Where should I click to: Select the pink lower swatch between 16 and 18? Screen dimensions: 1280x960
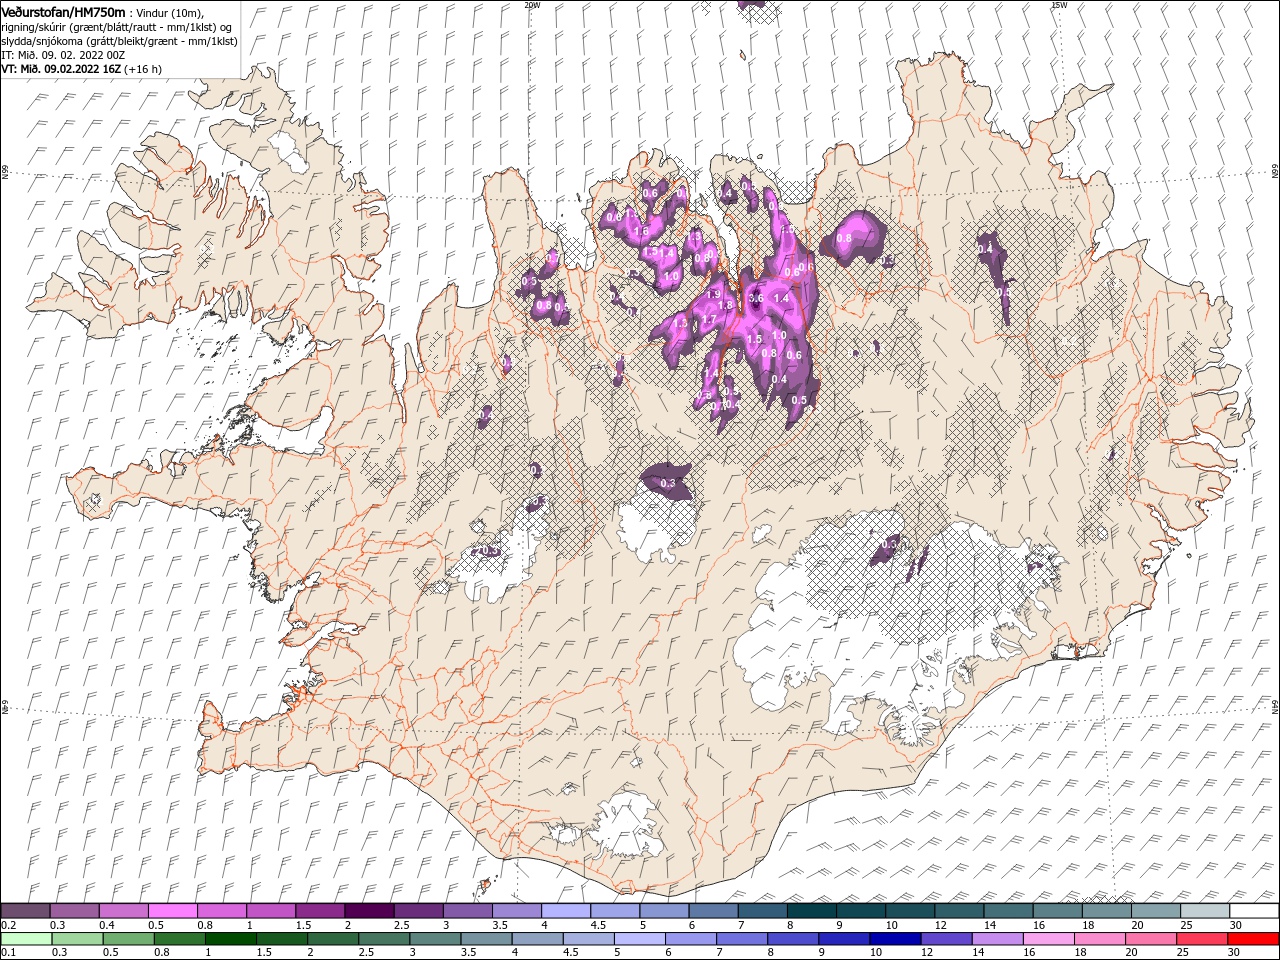(x=1048, y=938)
